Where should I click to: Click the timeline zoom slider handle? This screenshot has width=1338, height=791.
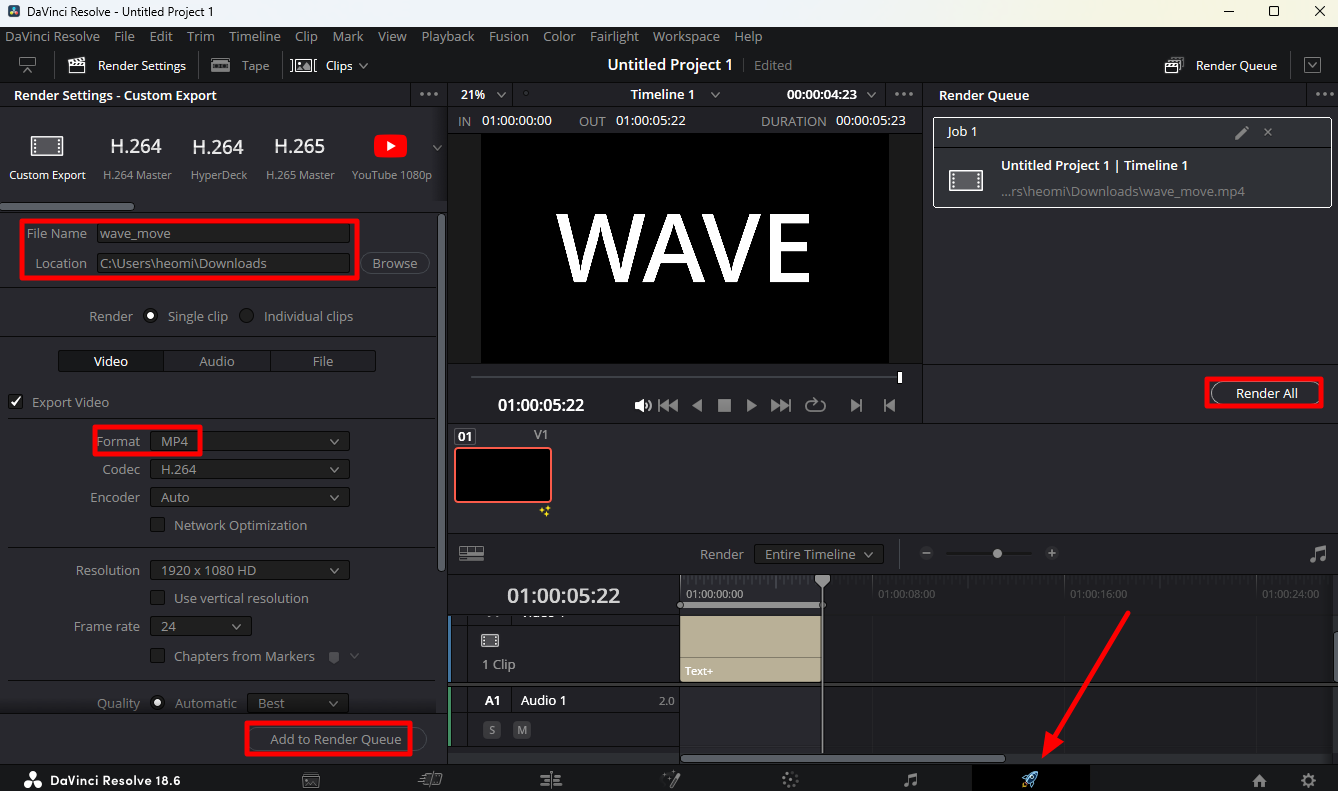[997, 553]
